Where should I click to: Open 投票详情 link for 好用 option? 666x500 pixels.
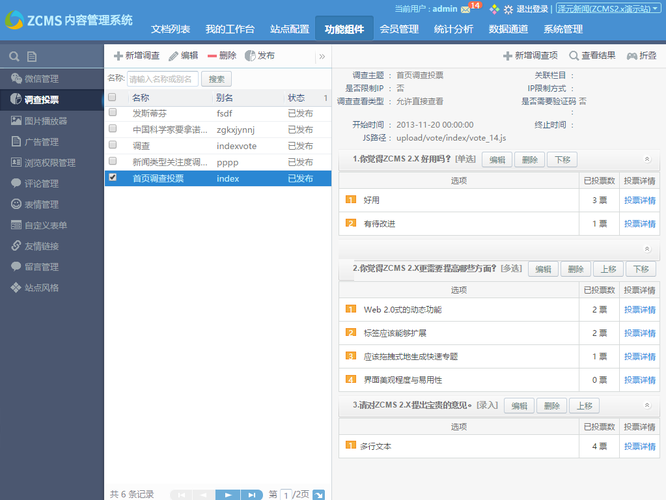(x=640, y=200)
